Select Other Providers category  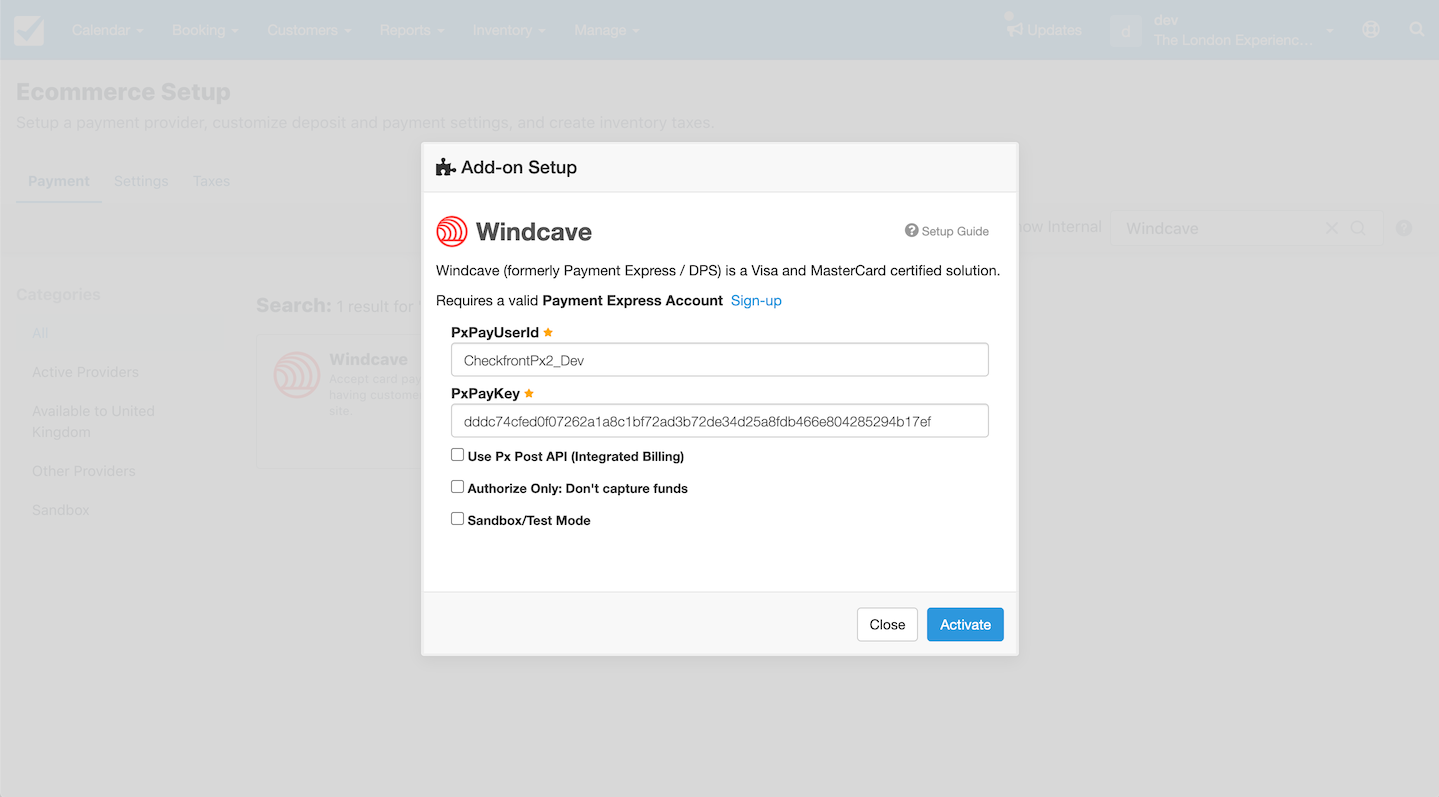(x=83, y=471)
